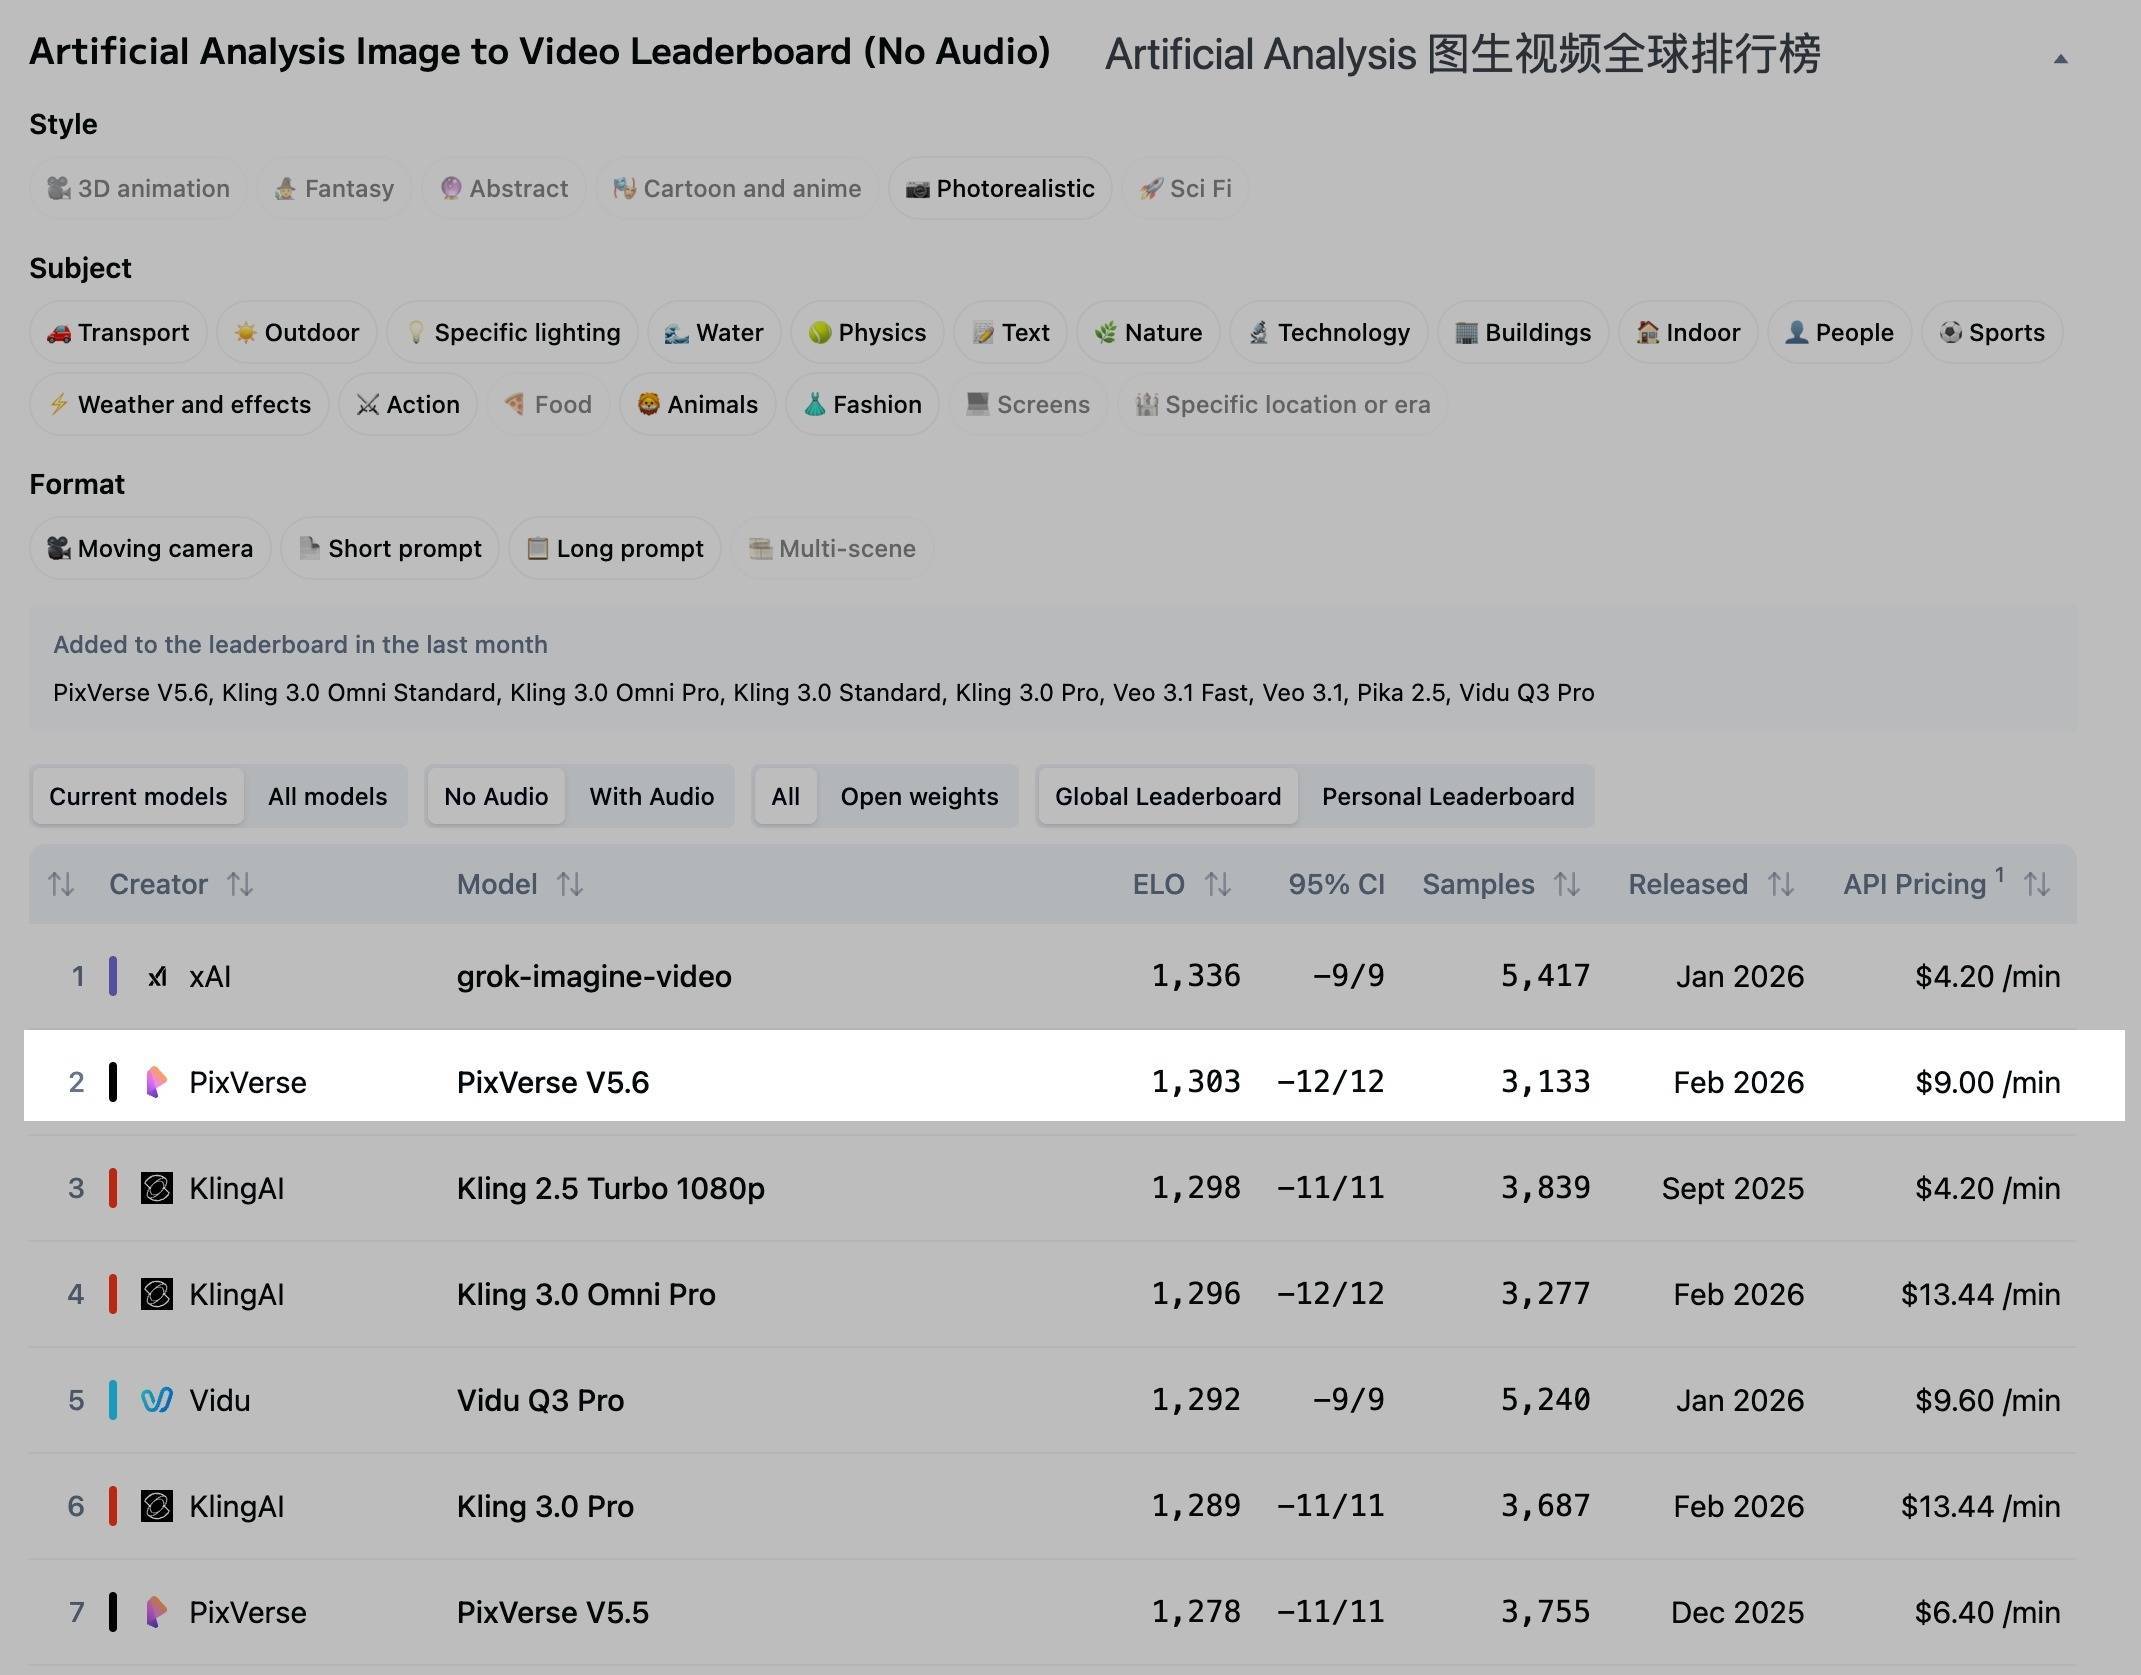Image resolution: width=2141 pixels, height=1675 pixels.
Task: Click KlingAI logo beside Kling 2.5 Turbo
Action: [x=157, y=1188]
